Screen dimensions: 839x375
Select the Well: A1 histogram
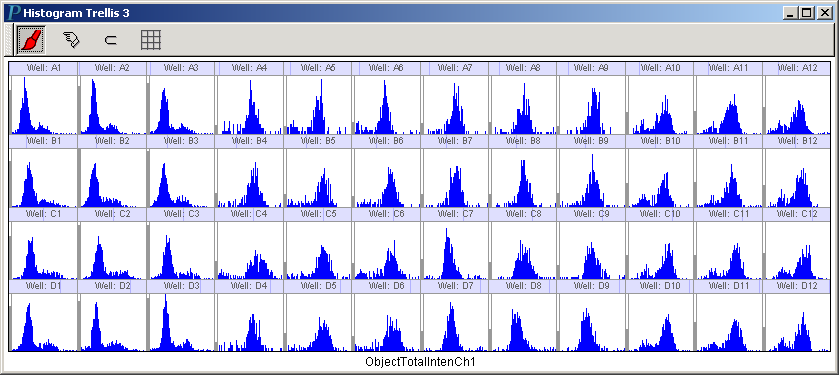44,105
